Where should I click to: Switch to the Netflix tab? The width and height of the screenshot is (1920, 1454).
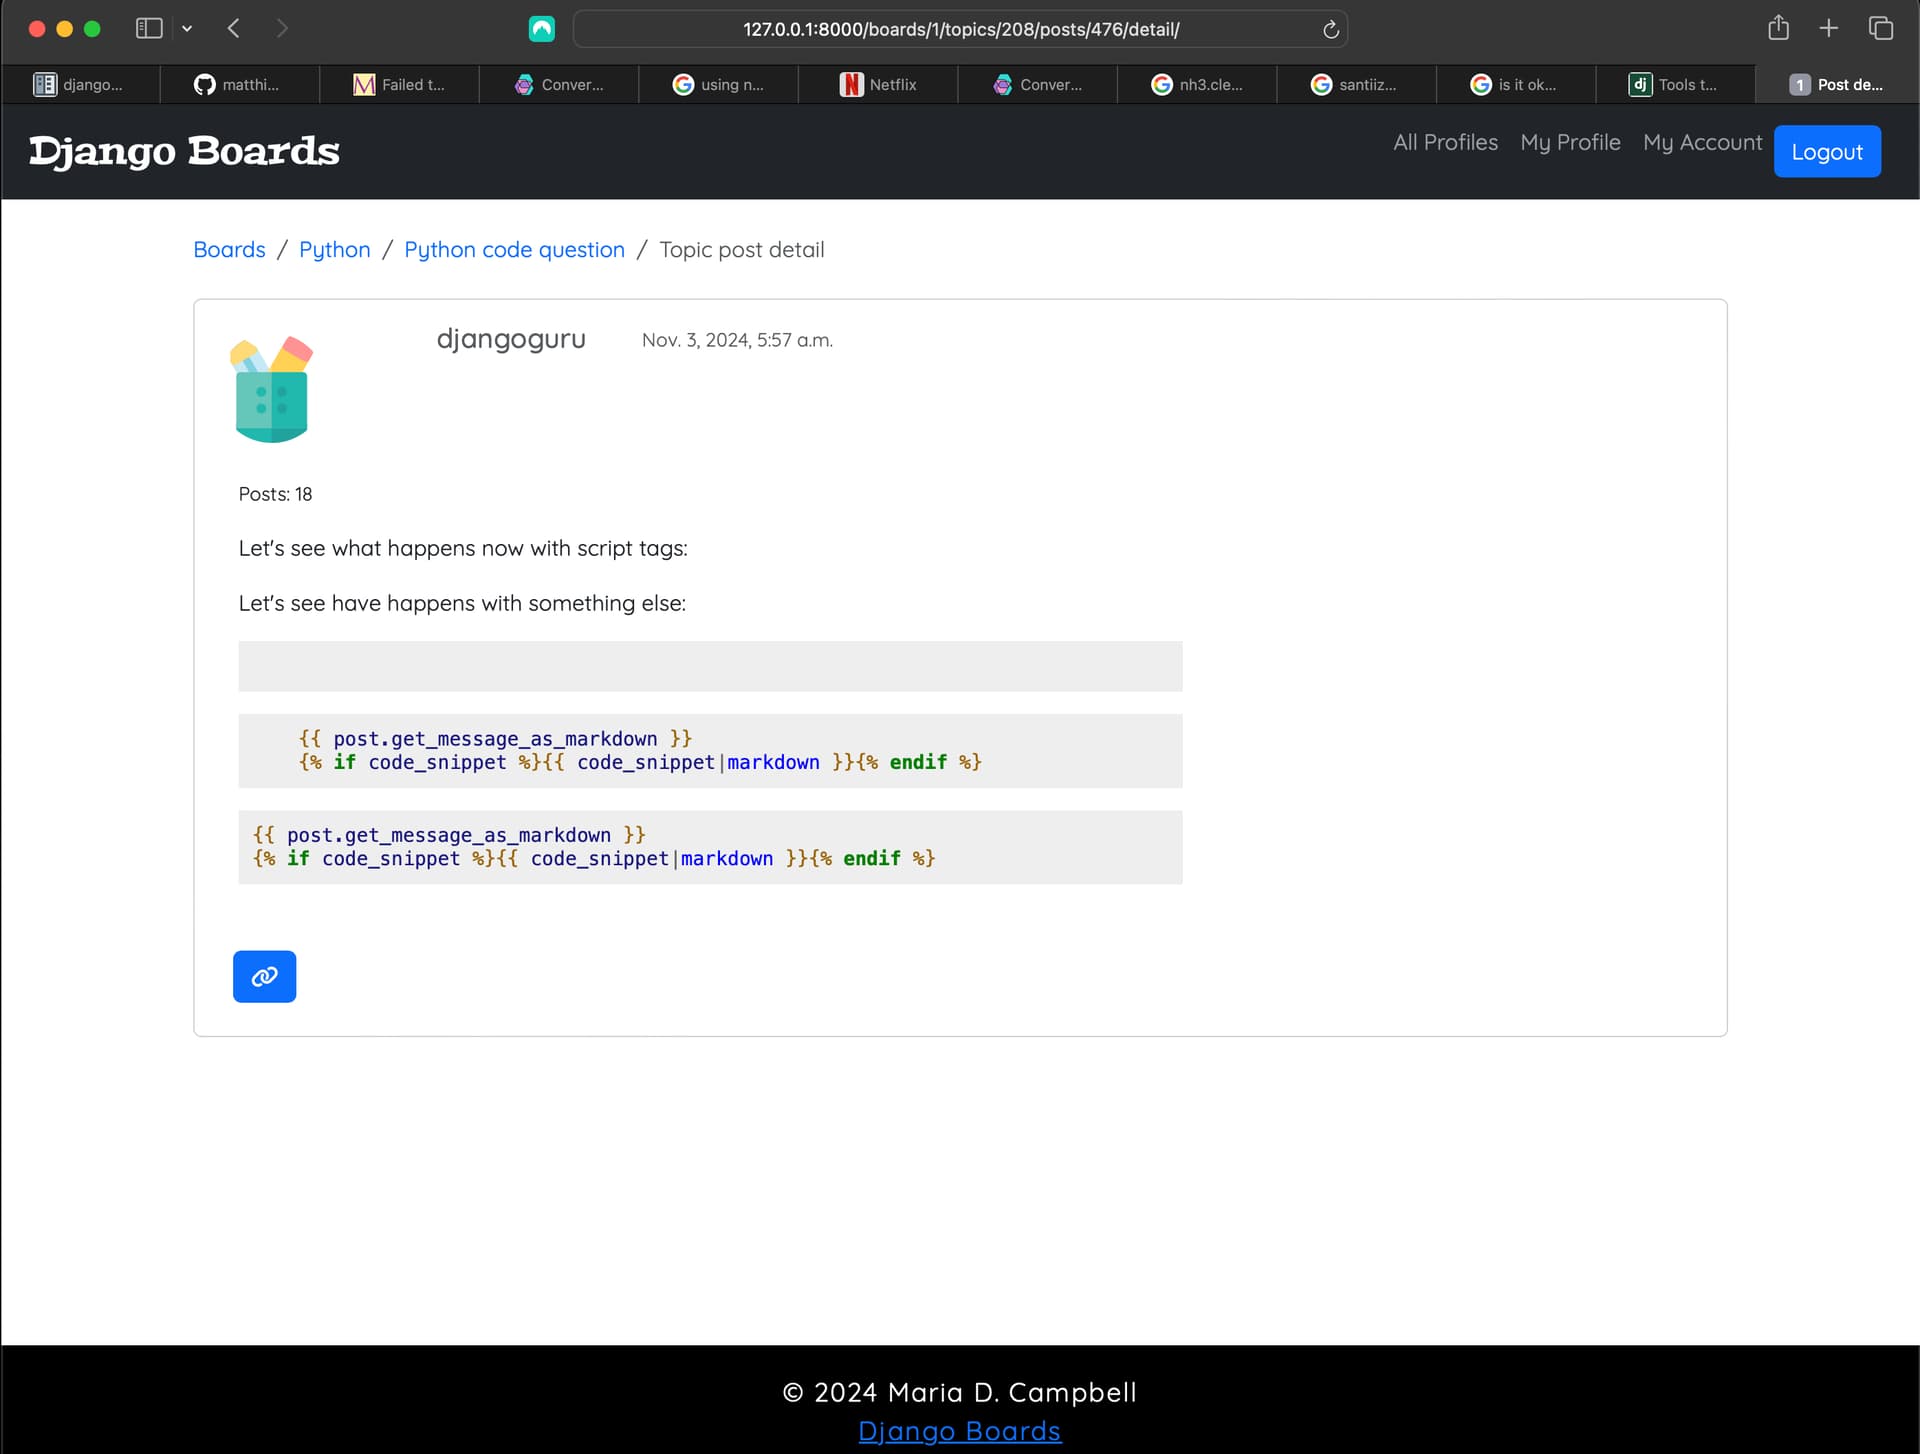click(878, 85)
